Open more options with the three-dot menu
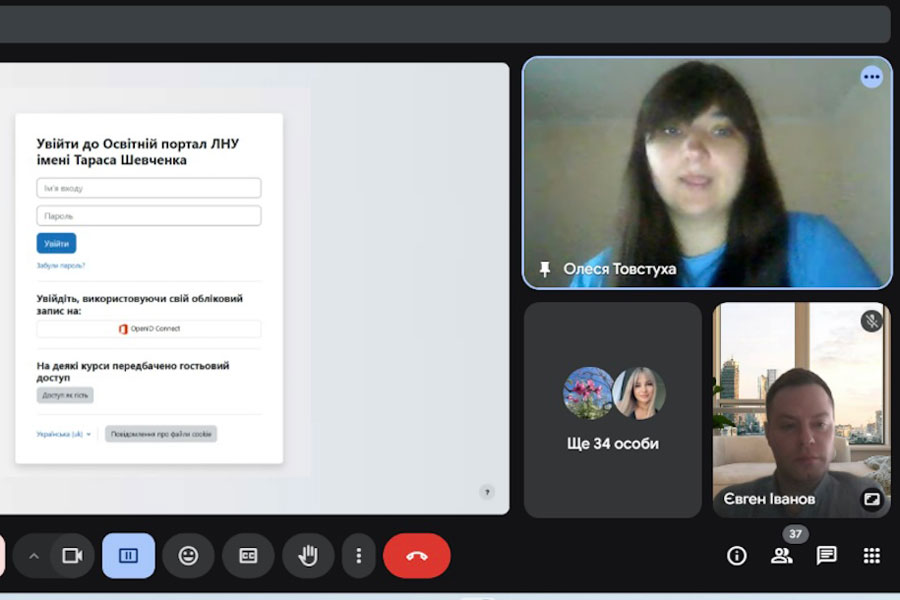 (359, 555)
